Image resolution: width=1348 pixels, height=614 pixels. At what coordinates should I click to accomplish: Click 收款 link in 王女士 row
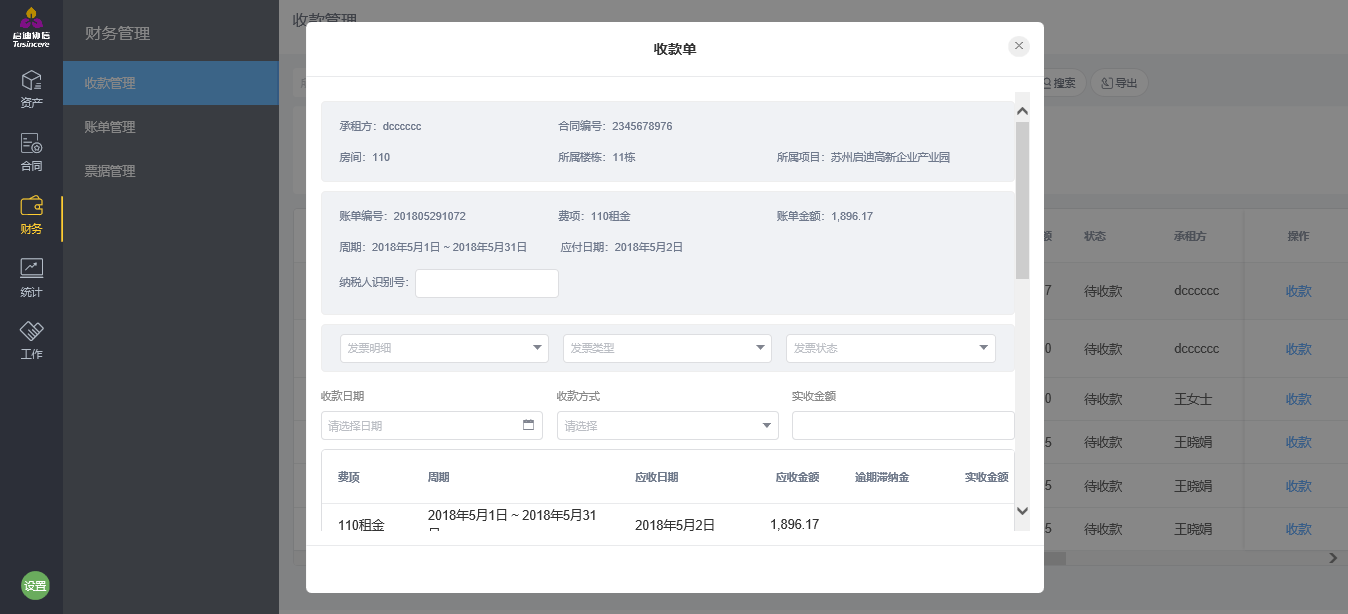point(1298,399)
